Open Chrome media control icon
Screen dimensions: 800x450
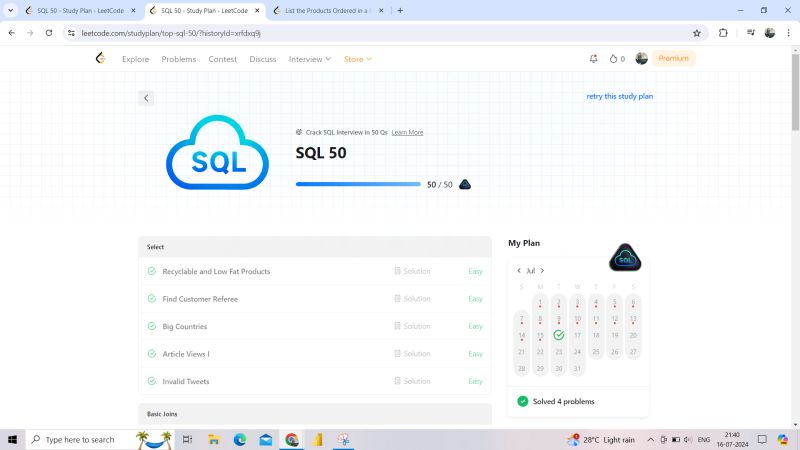pos(751,33)
